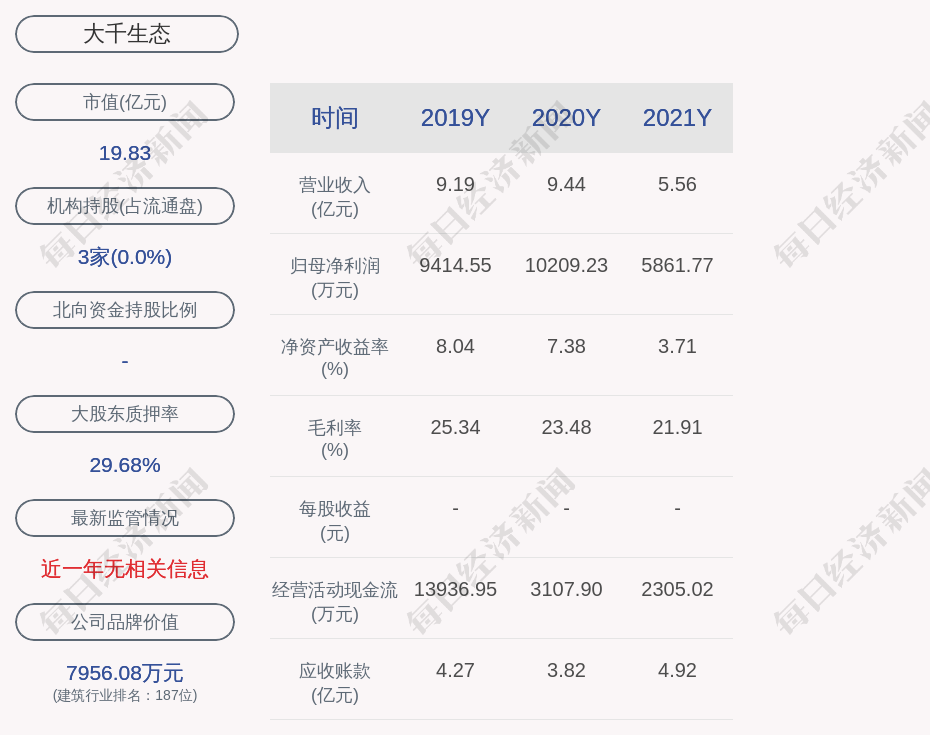Click the 应收账款(亿元) row label

pyautogui.click(x=335, y=683)
